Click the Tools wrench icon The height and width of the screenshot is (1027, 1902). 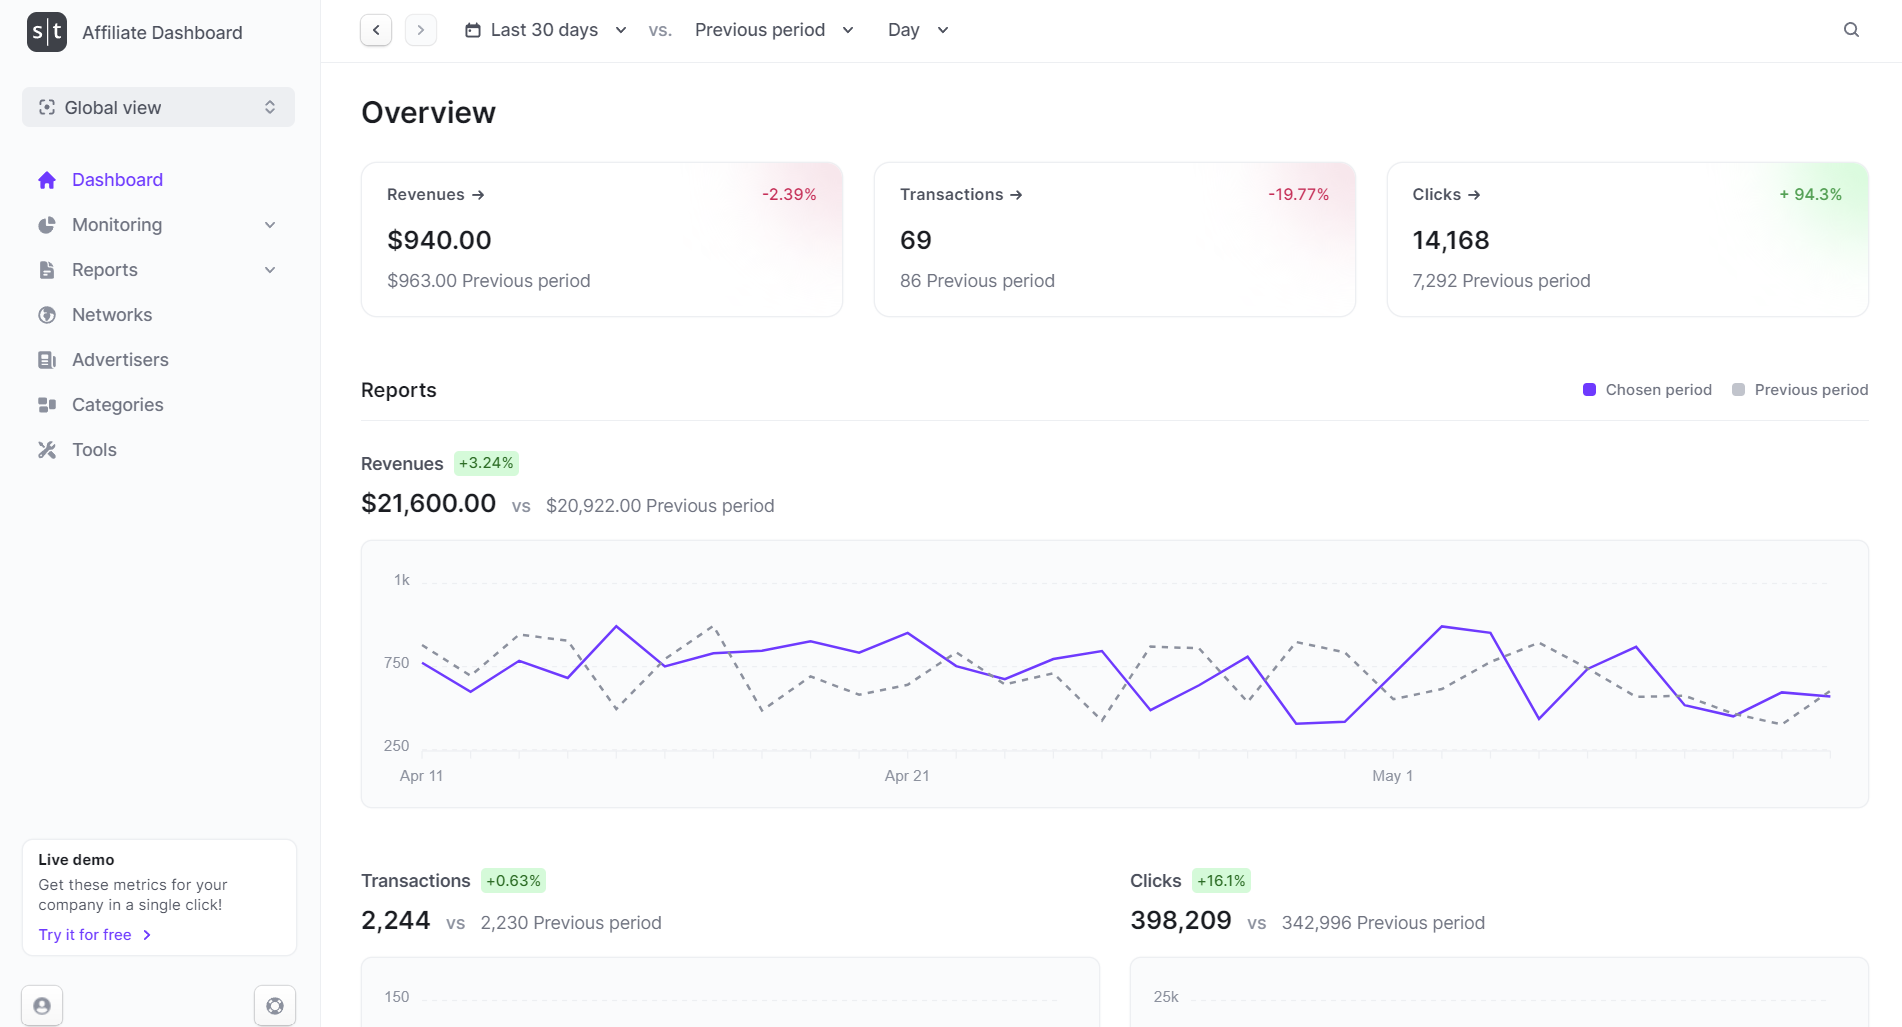click(x=47, y=450)
